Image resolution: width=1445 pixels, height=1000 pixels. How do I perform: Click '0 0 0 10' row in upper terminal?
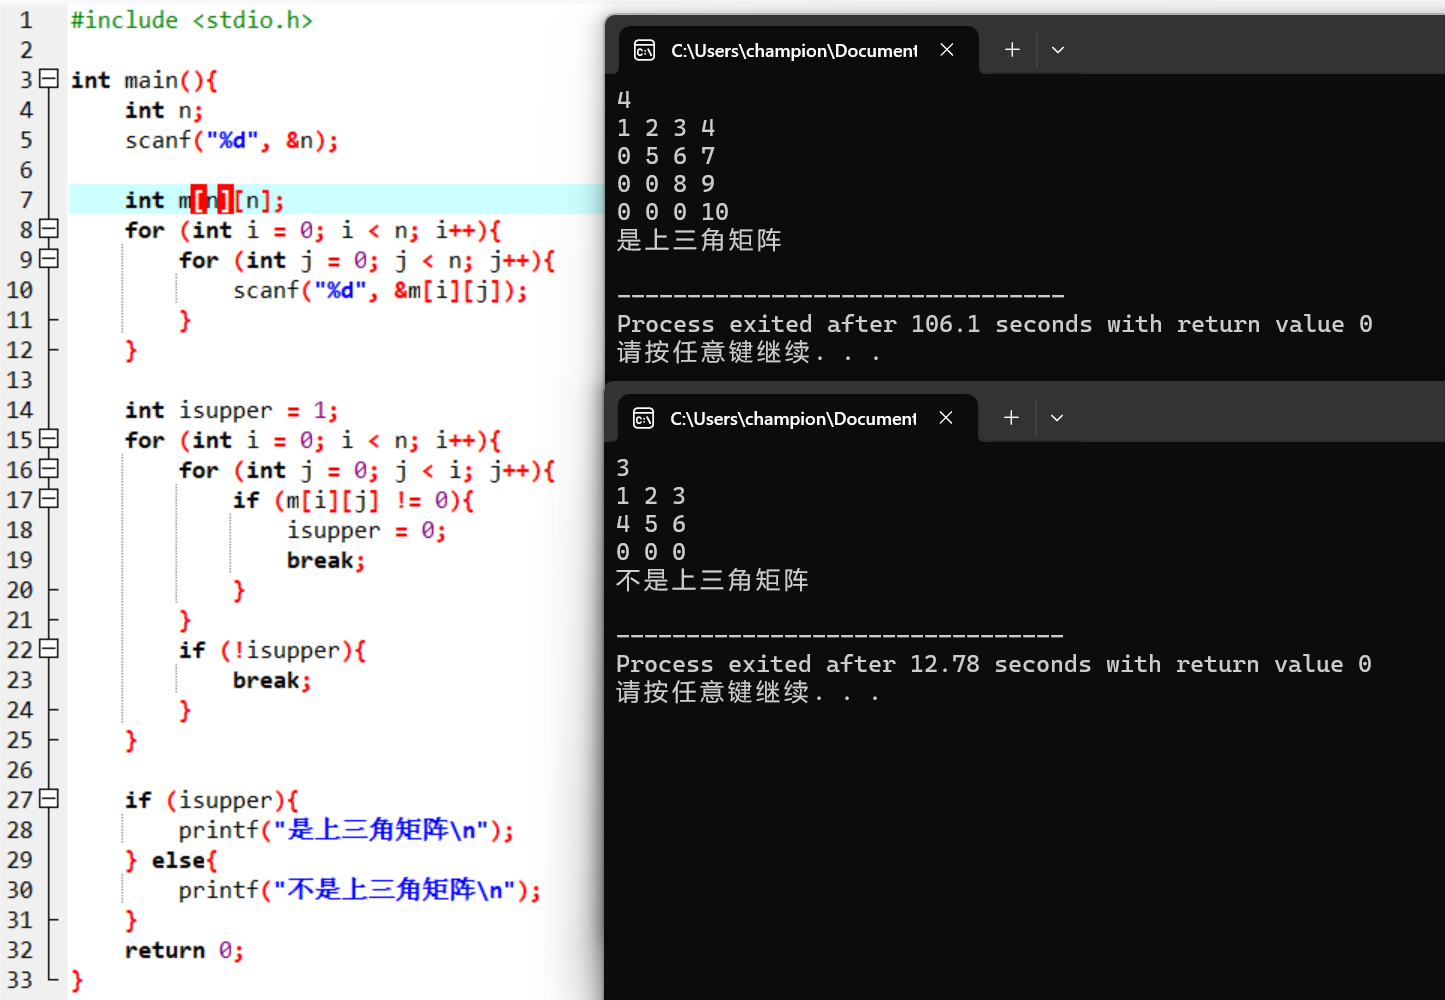point(672,212)
